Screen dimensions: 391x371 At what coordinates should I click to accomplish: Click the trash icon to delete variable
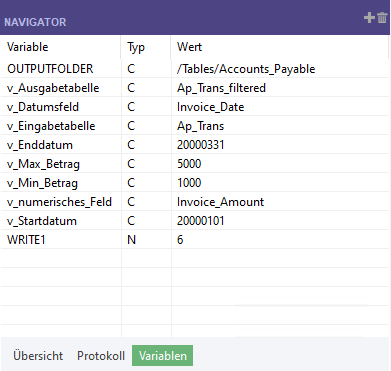[x=382, y=17]
